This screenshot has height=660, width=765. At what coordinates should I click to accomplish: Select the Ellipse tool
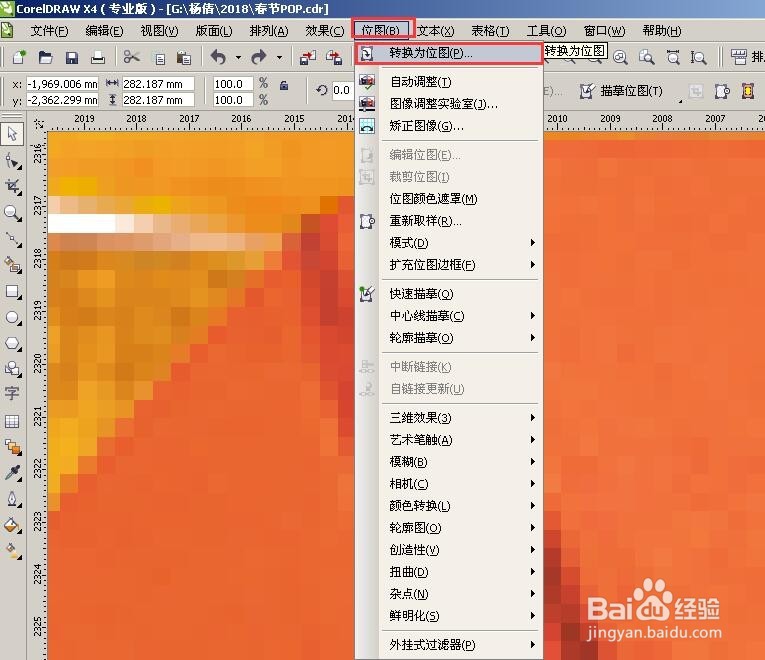[x=12, y=318]
